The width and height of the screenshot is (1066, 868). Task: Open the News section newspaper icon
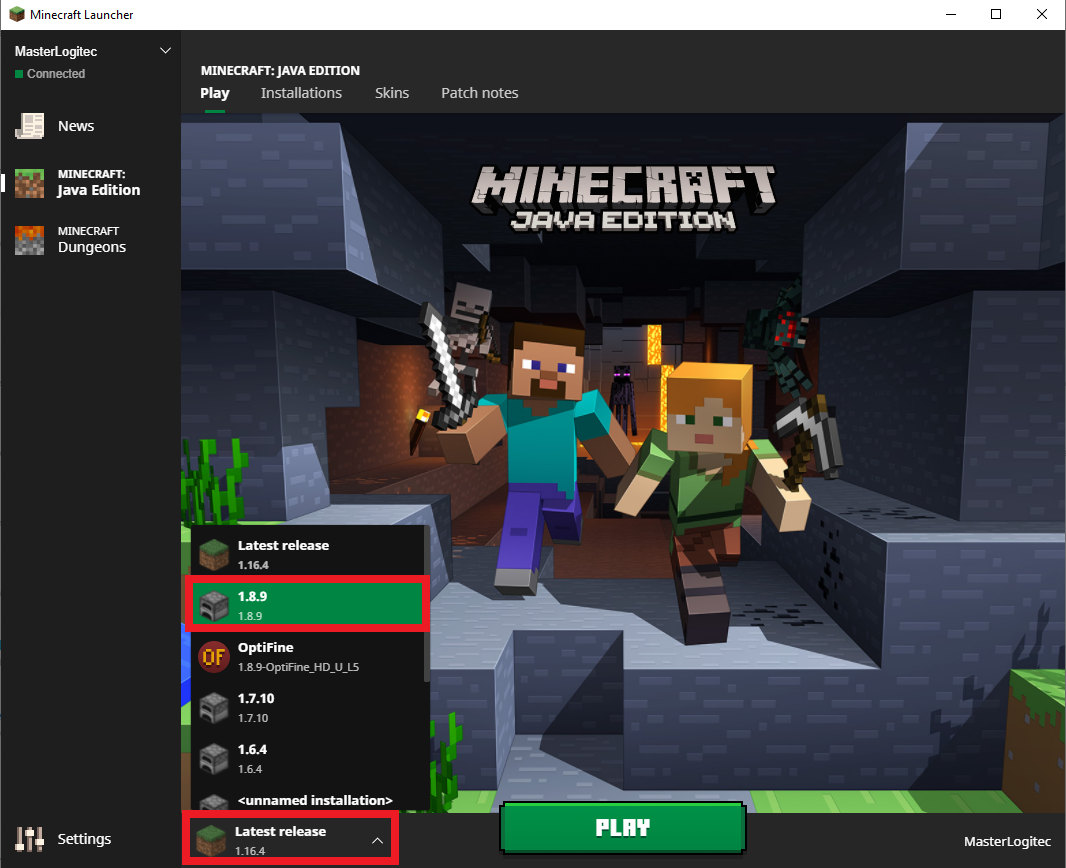coord(29,126)
